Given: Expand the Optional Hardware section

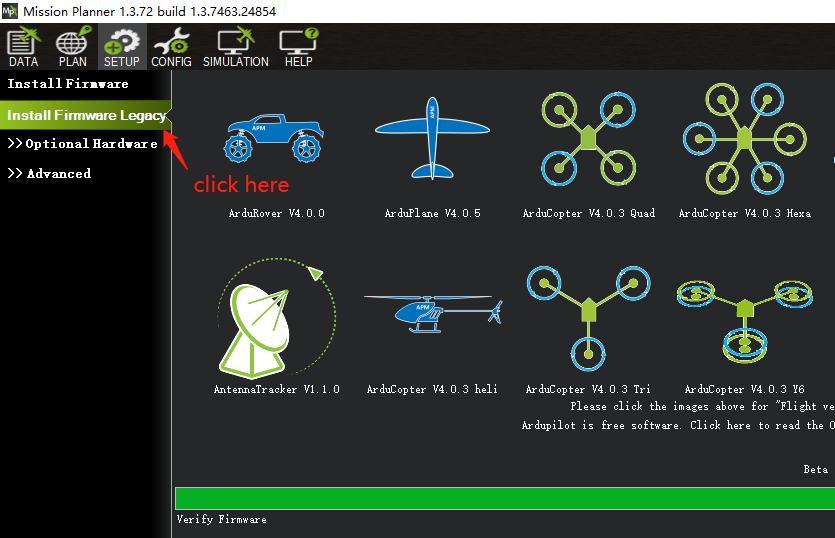Looking at the screenshot, I should [x=83, y=144].
